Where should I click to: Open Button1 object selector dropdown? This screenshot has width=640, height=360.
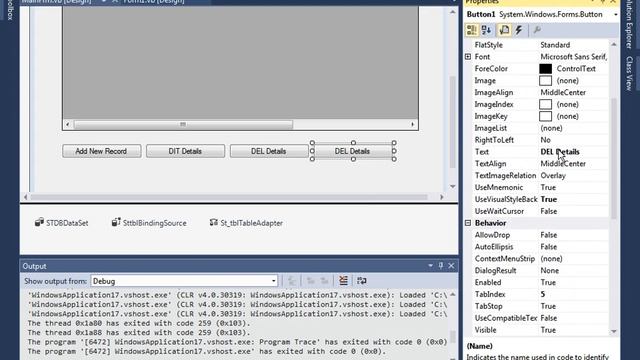pos(615,15)
